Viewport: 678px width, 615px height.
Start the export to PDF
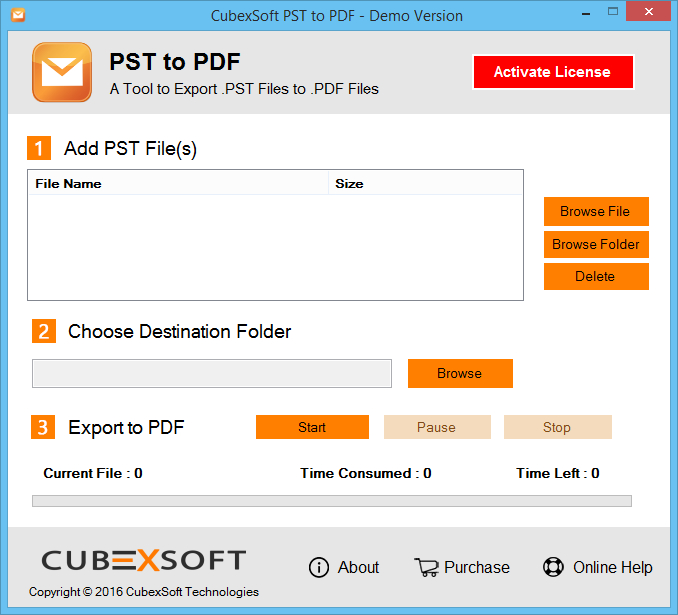[x=312, y=428]
